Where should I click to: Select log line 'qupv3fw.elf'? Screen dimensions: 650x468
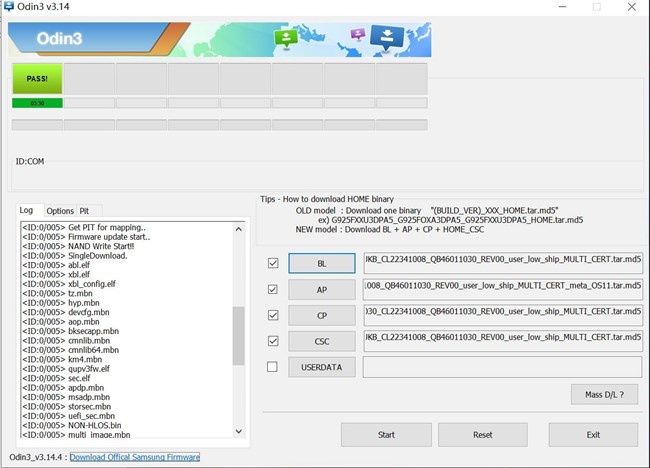click(65, 369)
